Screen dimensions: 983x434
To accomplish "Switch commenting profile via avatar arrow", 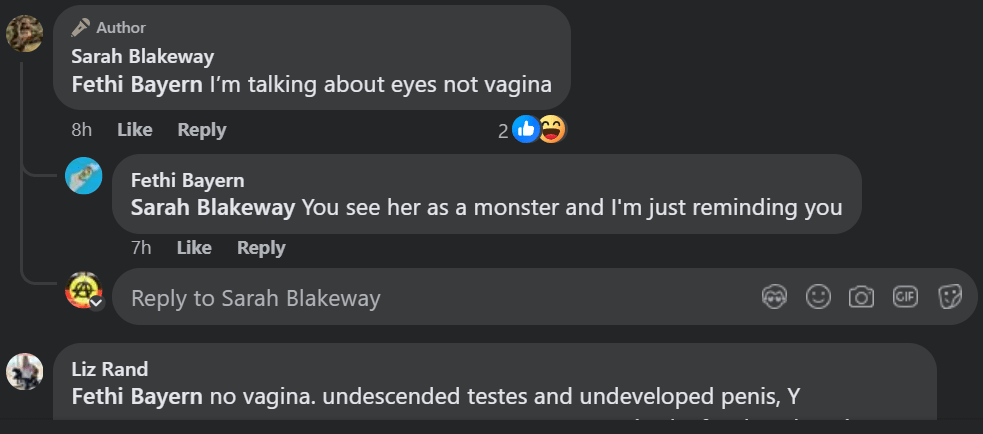I will coord(97,302).
